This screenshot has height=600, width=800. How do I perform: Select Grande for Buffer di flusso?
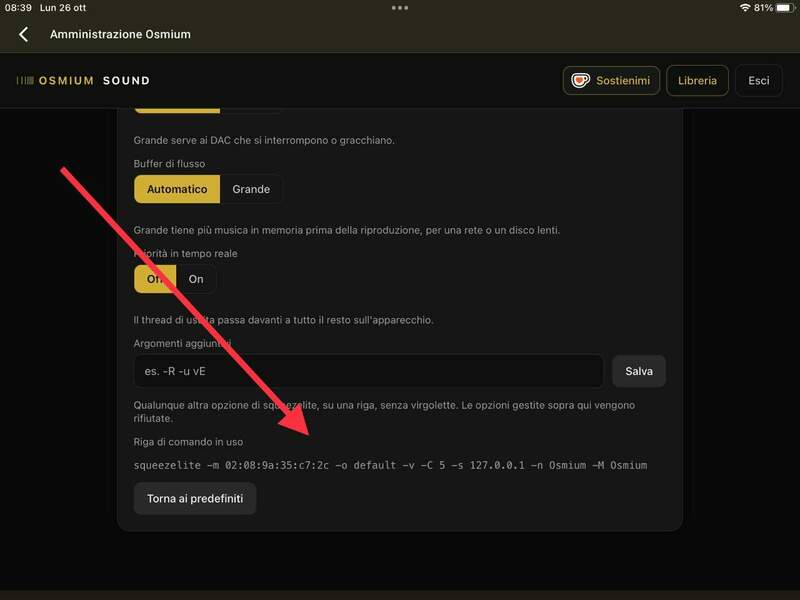tap(251, 189)
